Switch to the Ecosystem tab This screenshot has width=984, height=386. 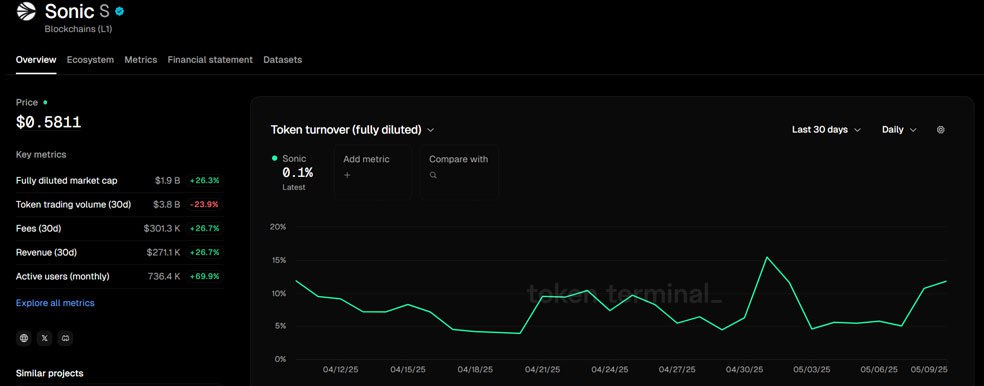[90, 60]
